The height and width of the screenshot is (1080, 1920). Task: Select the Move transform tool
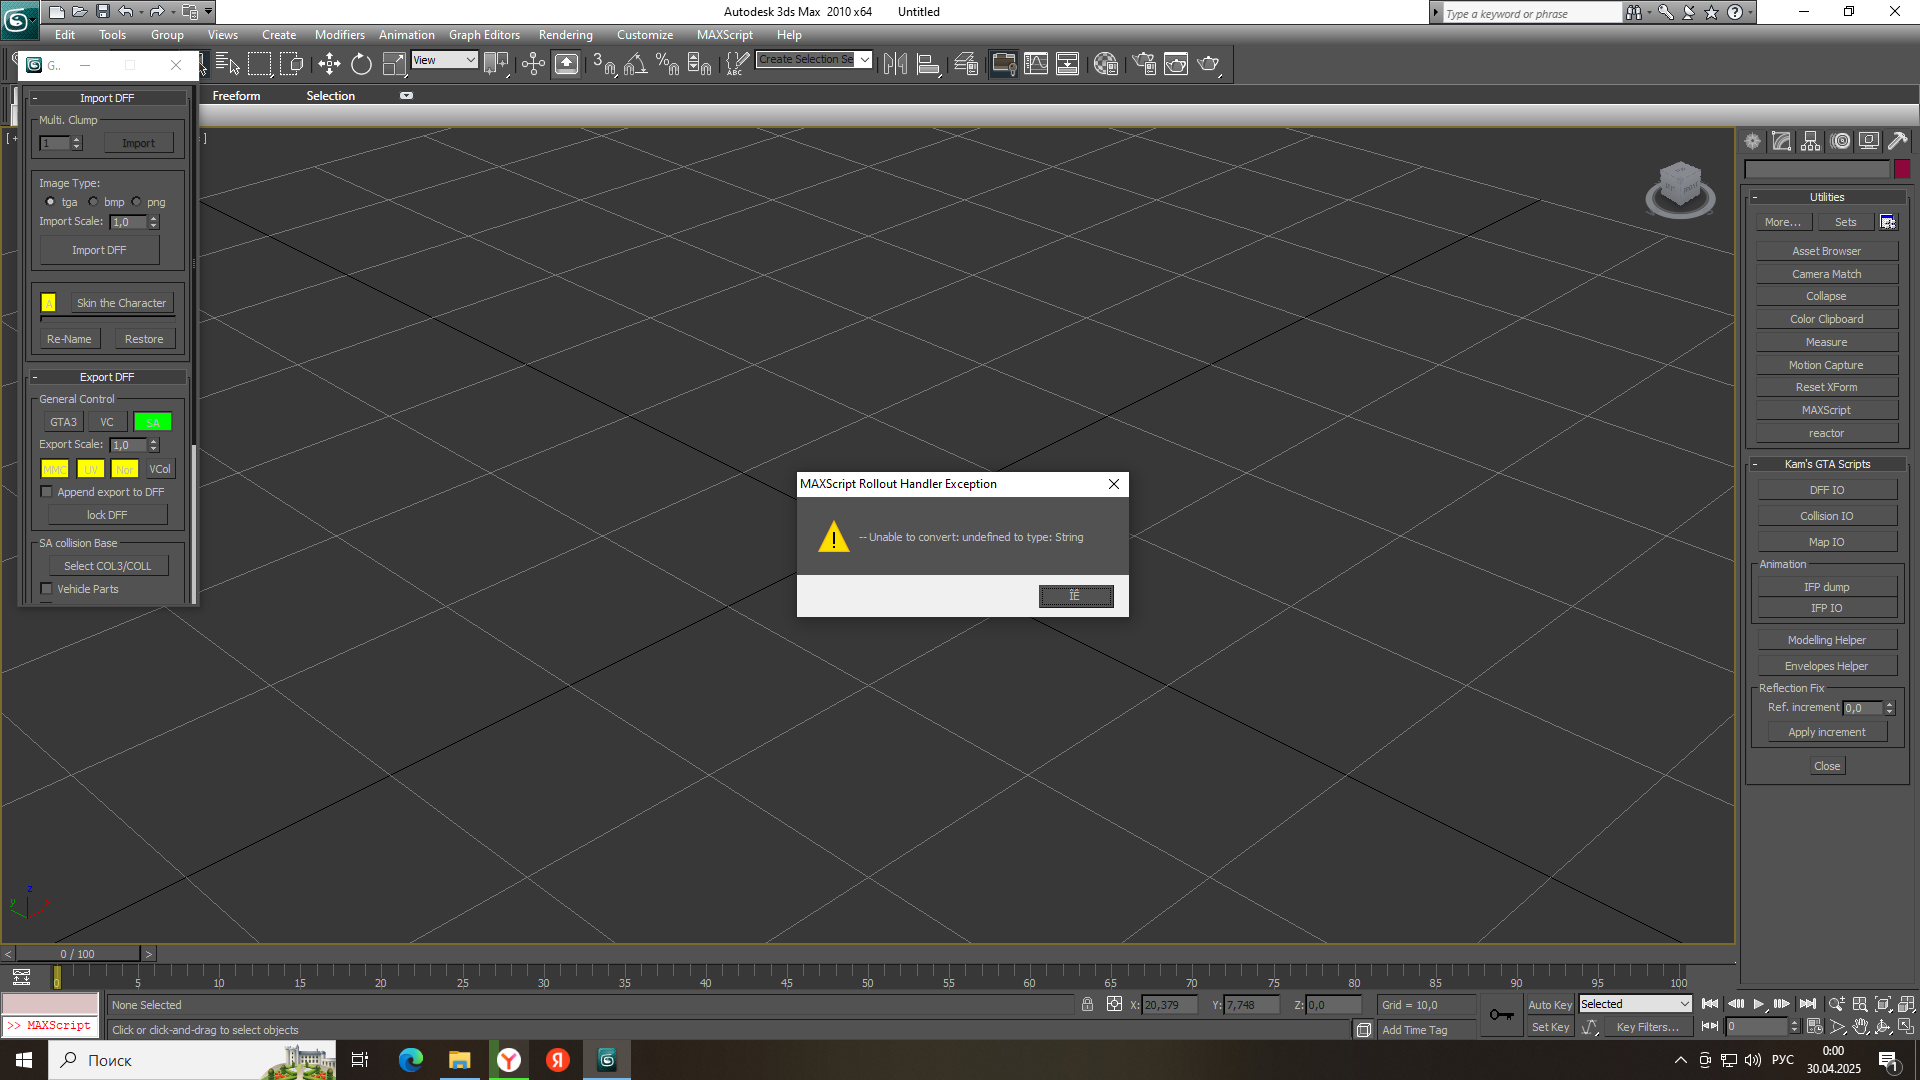point(329,65)
